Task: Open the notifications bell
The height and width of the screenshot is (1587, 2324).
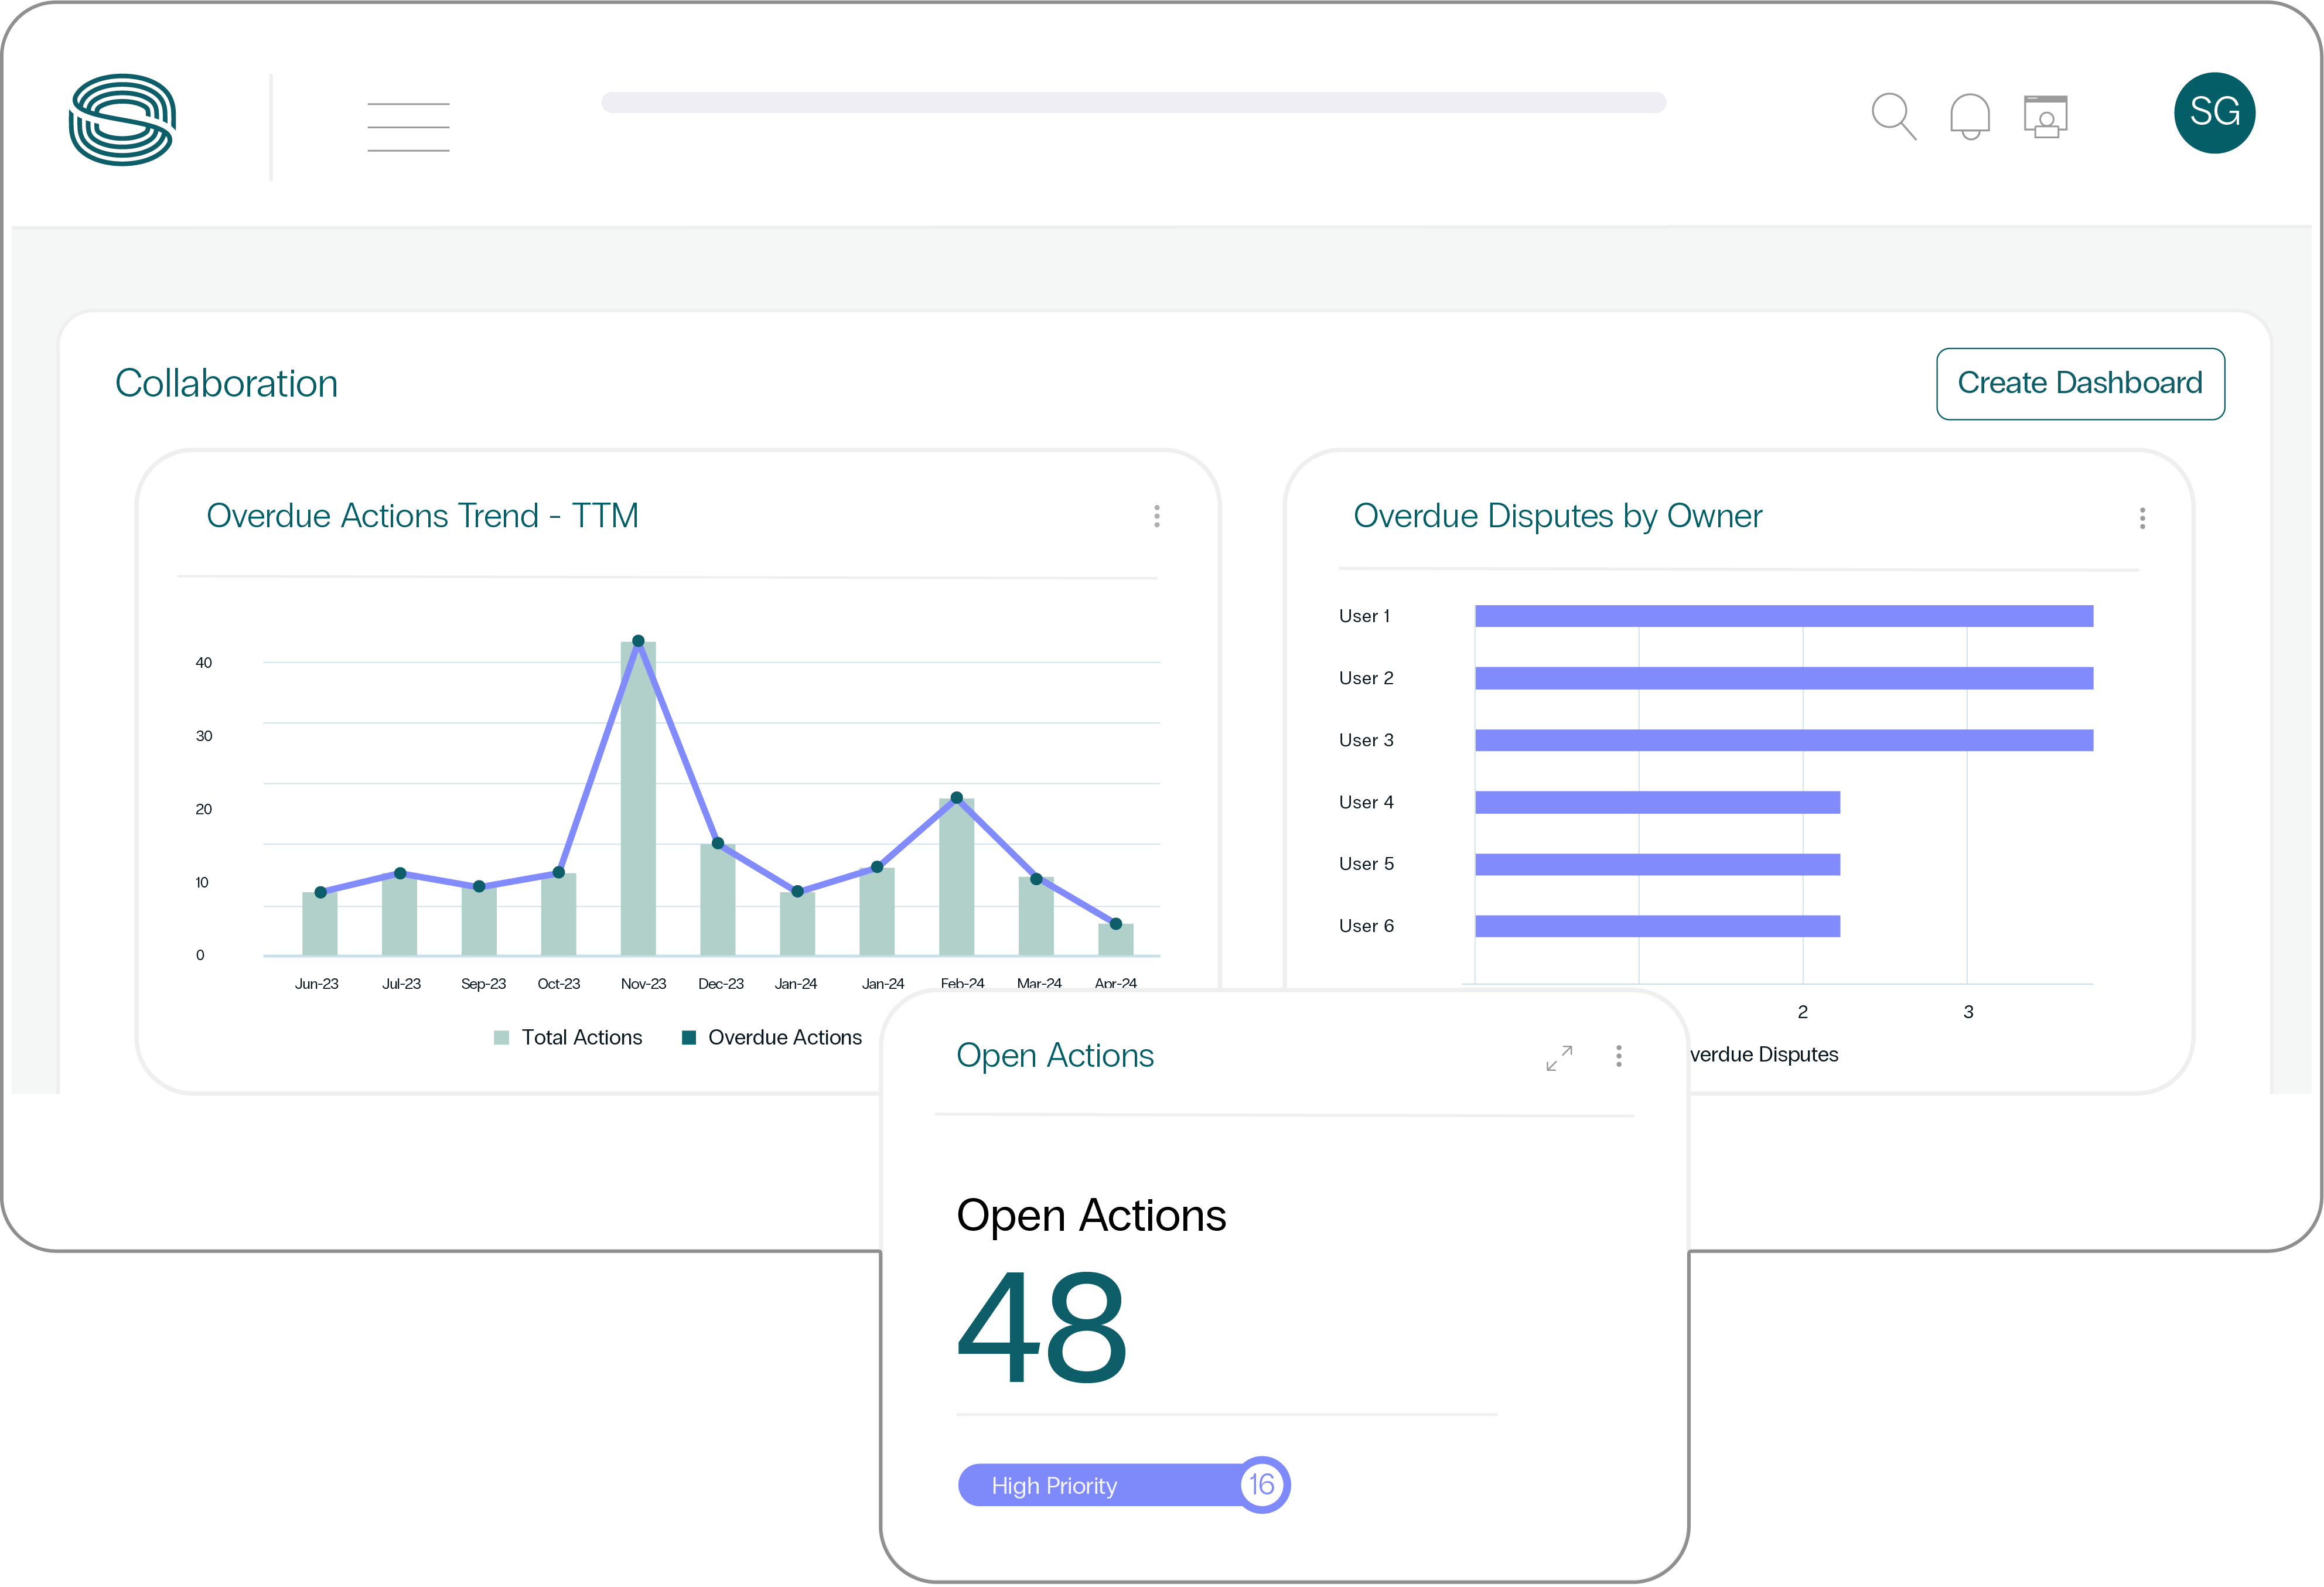Action: 1970,117
